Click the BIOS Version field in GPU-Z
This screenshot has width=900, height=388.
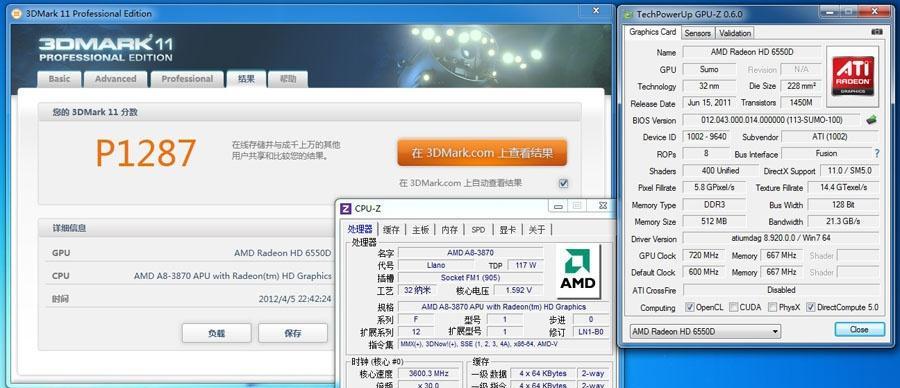click(x=771, y=120)
